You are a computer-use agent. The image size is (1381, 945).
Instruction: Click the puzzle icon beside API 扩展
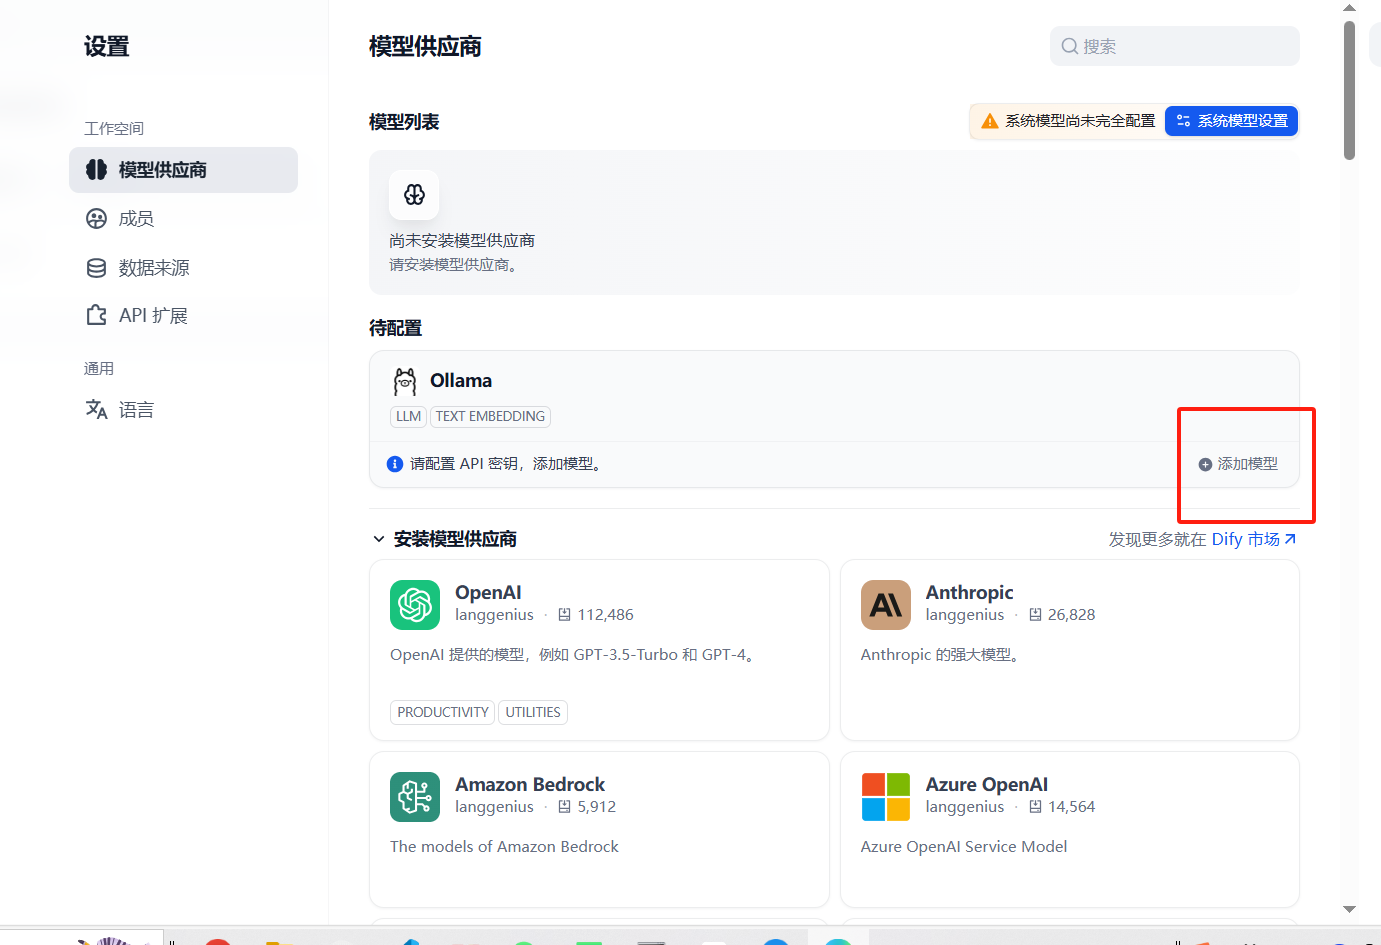96,316
